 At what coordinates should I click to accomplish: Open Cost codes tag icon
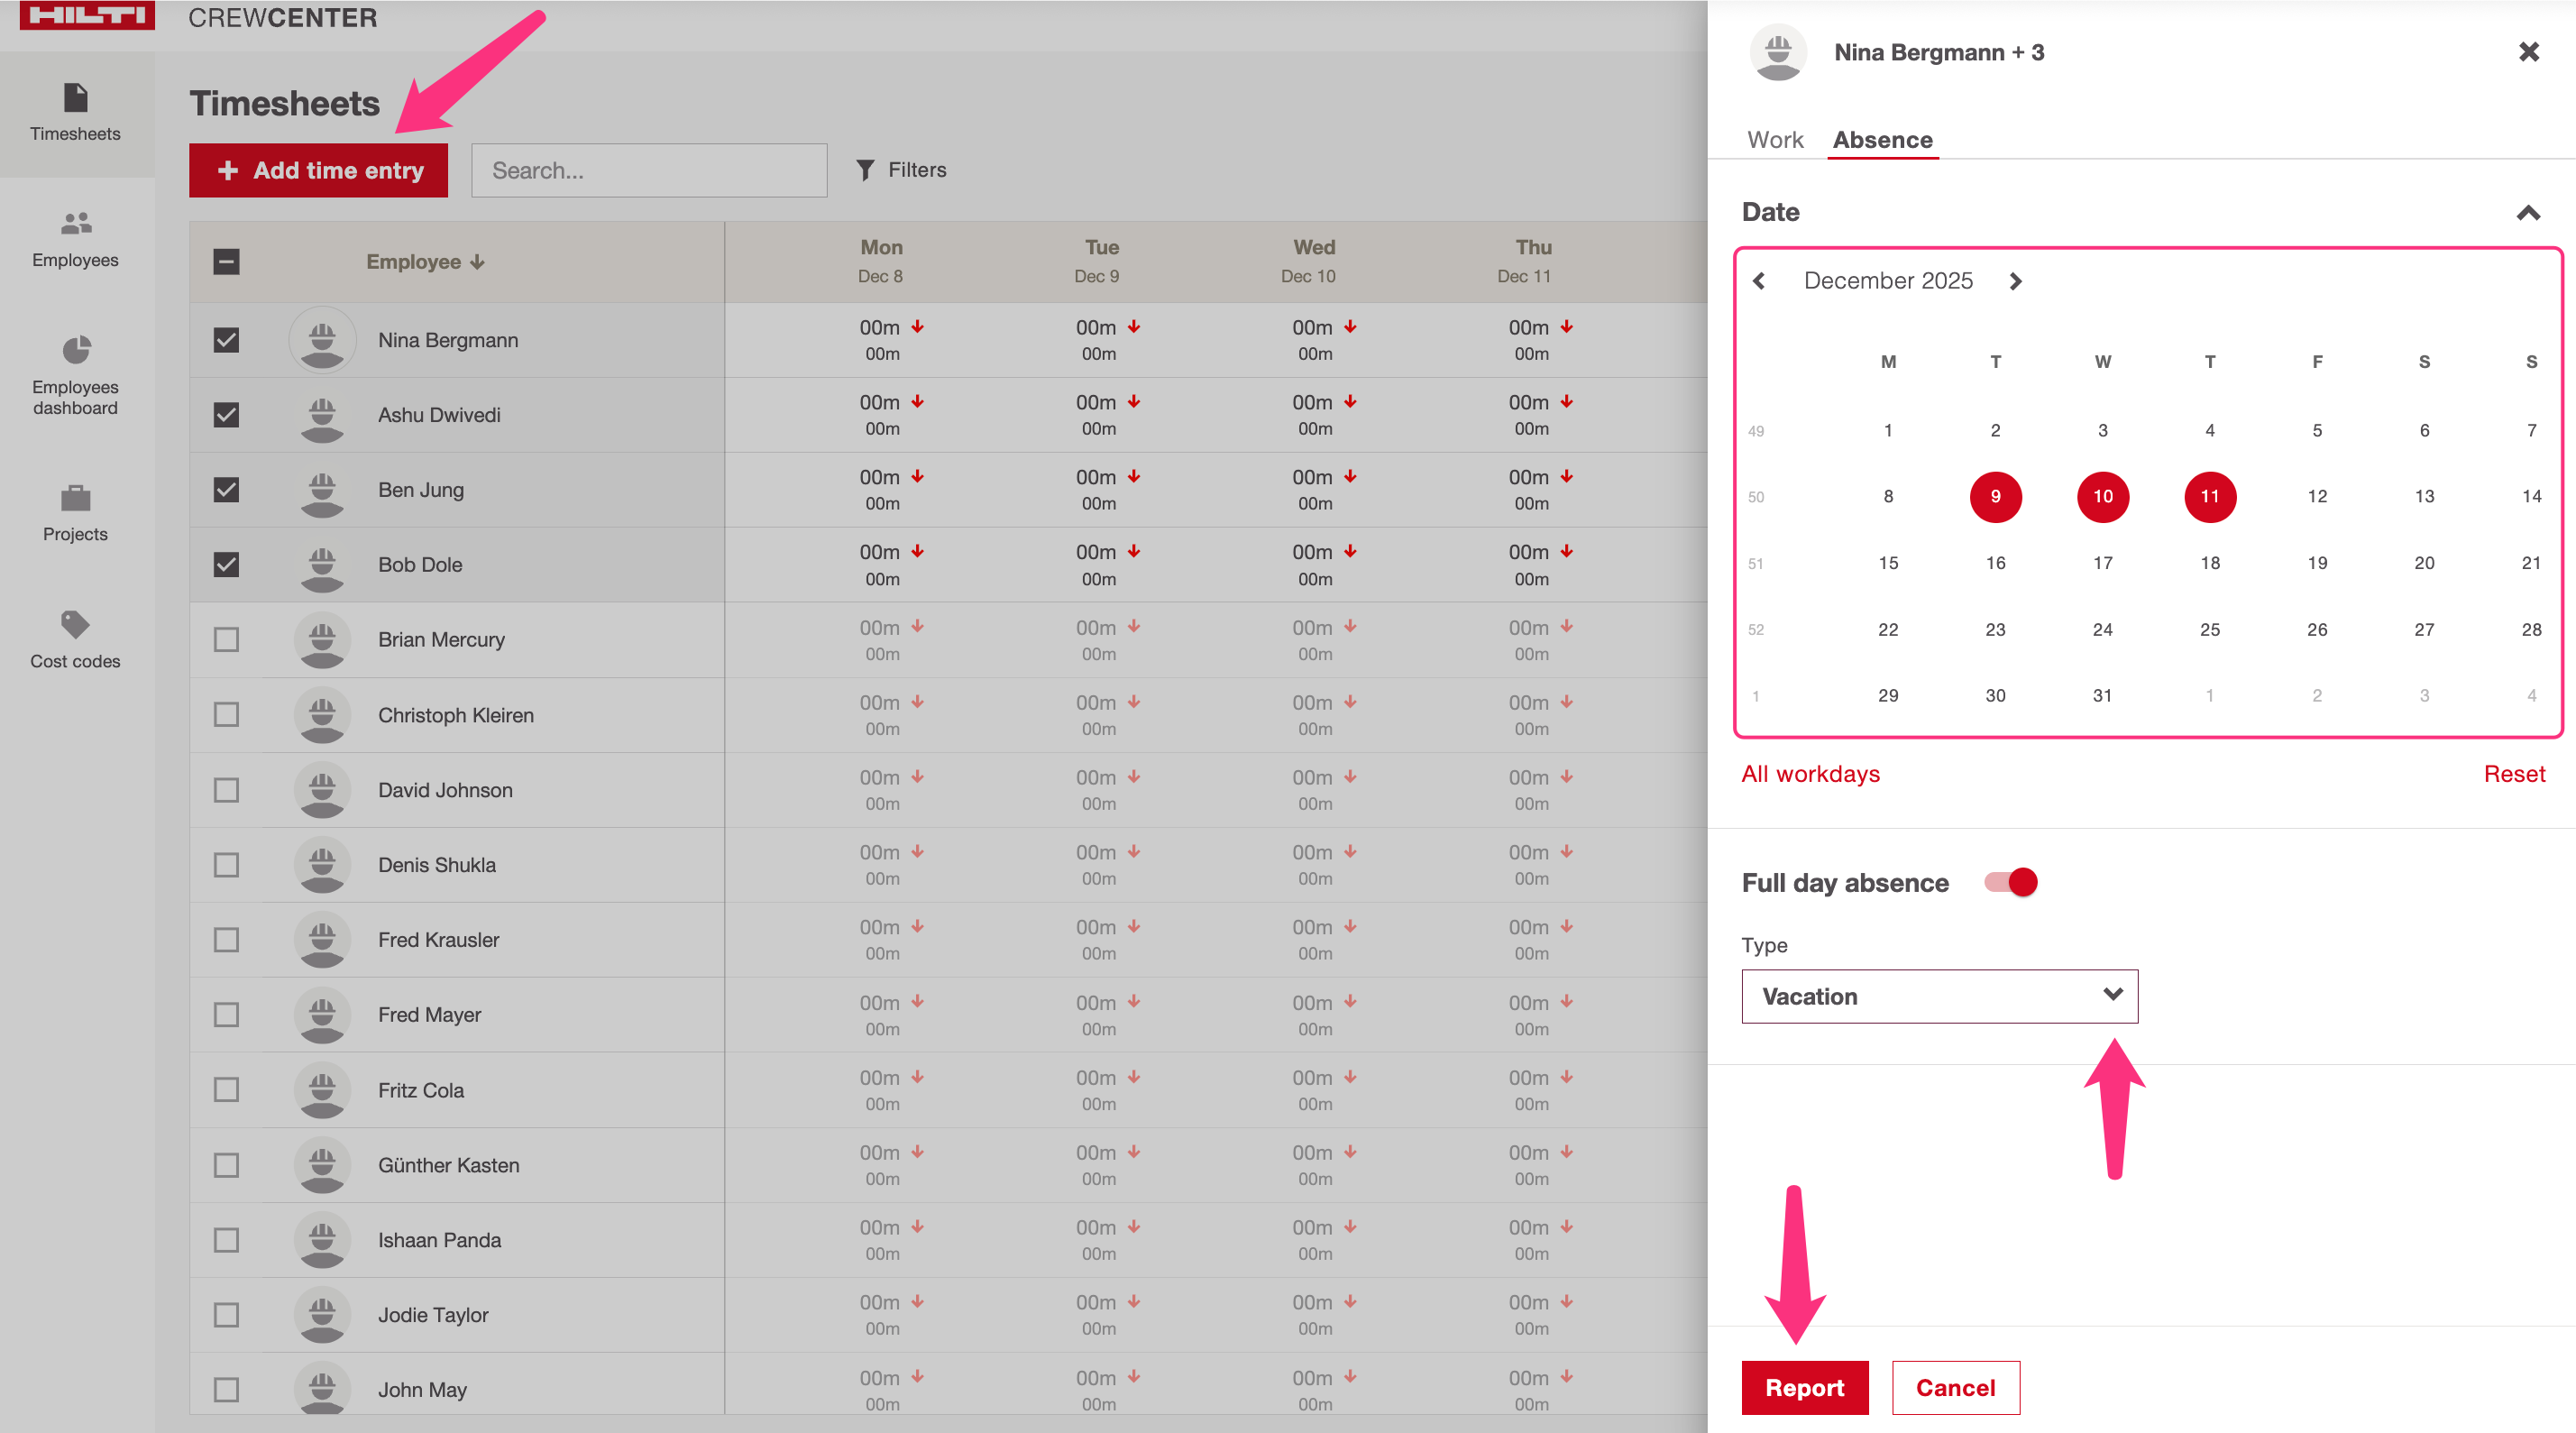coord(76,625)
